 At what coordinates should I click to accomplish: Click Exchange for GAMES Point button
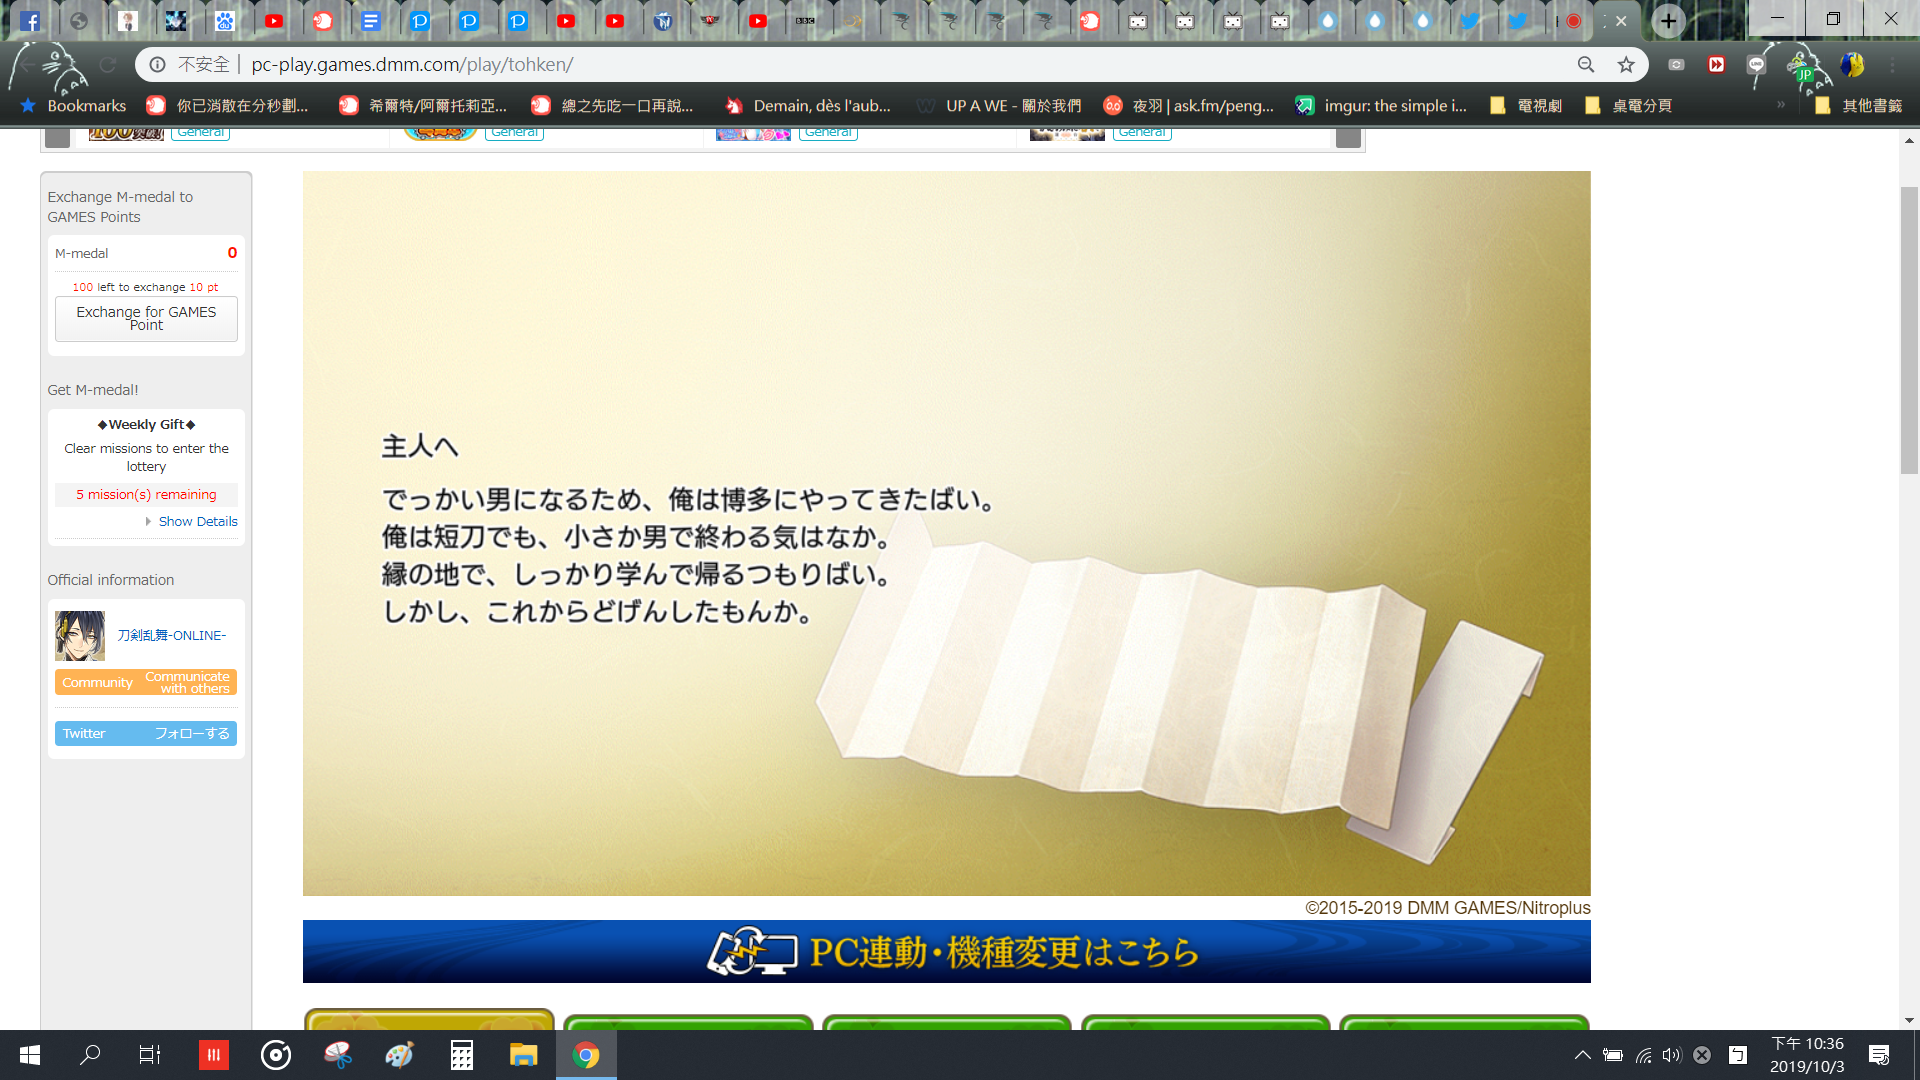coord(146,319)
